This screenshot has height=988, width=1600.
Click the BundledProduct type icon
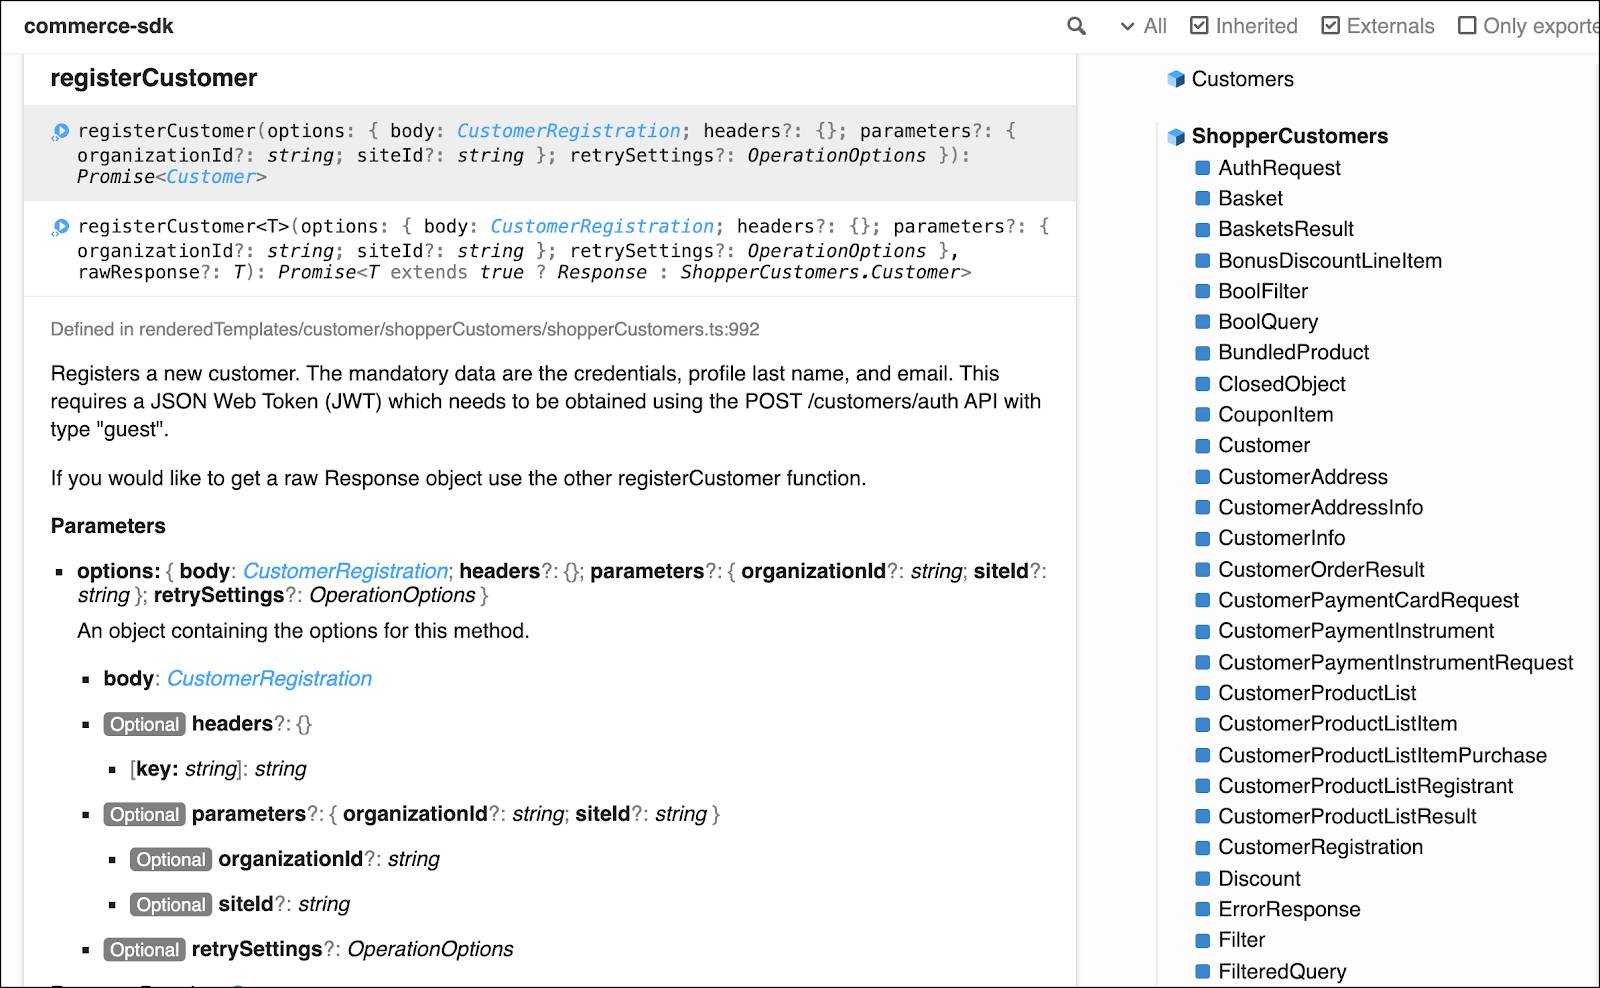point(1203,353)
